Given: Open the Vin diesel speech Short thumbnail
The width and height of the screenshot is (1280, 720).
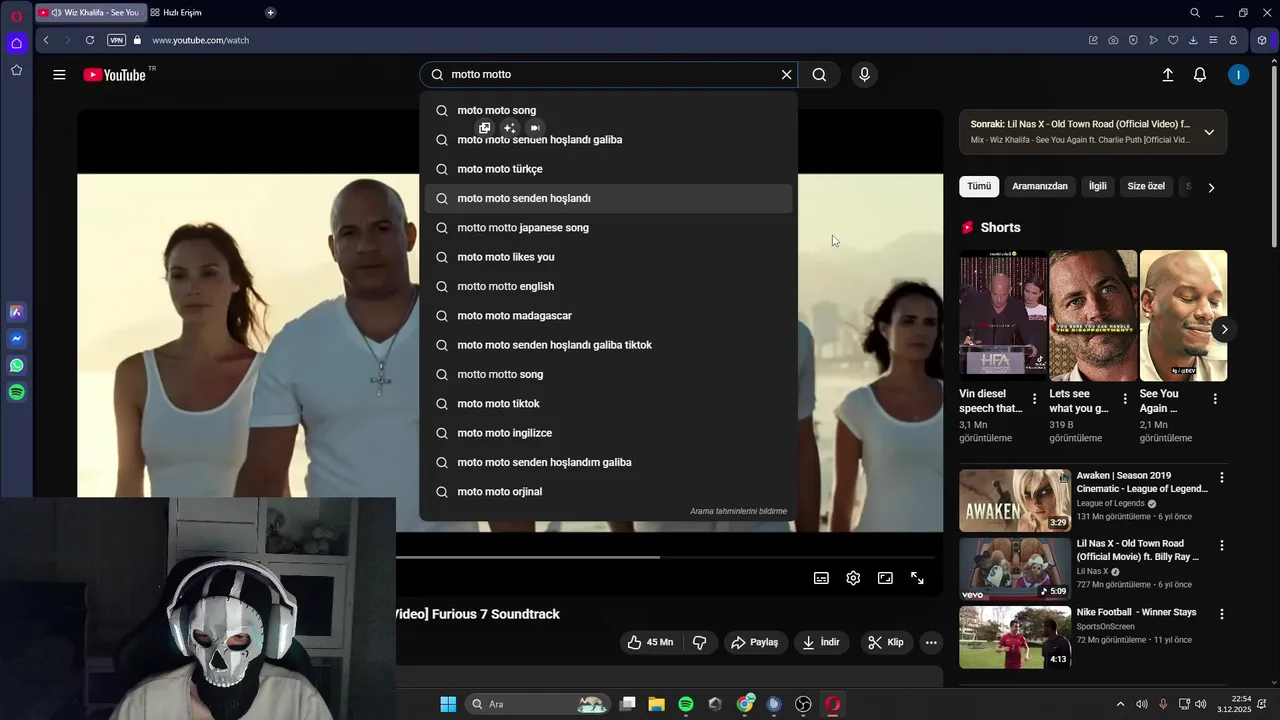Looking at the screenshot, I should pos(1003,315).
